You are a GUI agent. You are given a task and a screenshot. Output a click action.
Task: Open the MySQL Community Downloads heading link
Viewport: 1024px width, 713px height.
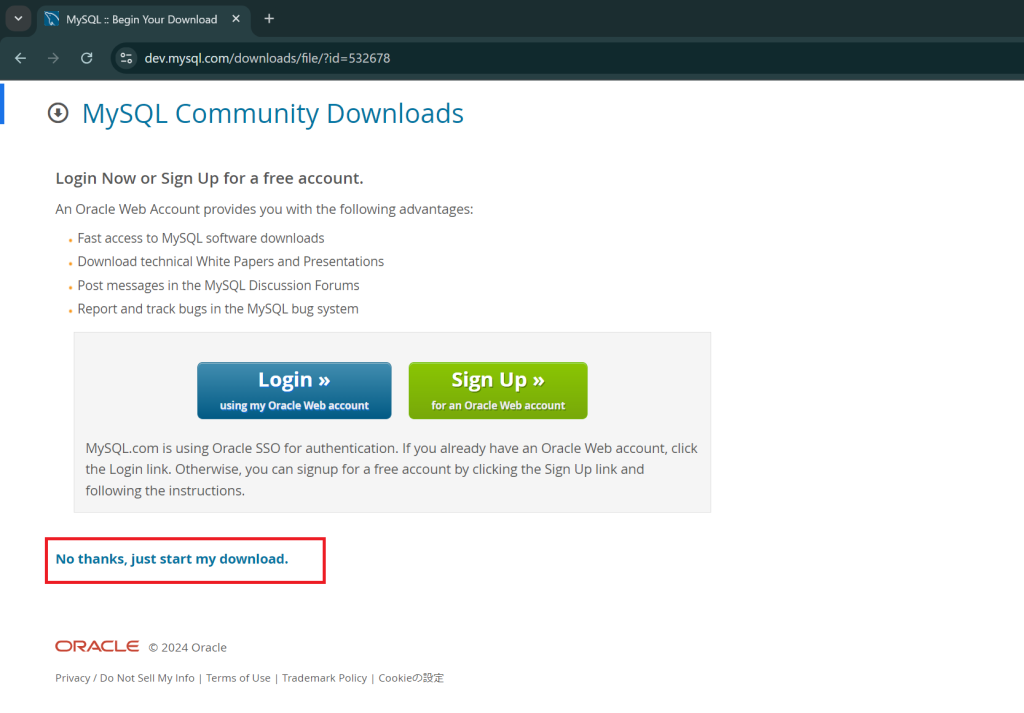(x=272, y=114)
